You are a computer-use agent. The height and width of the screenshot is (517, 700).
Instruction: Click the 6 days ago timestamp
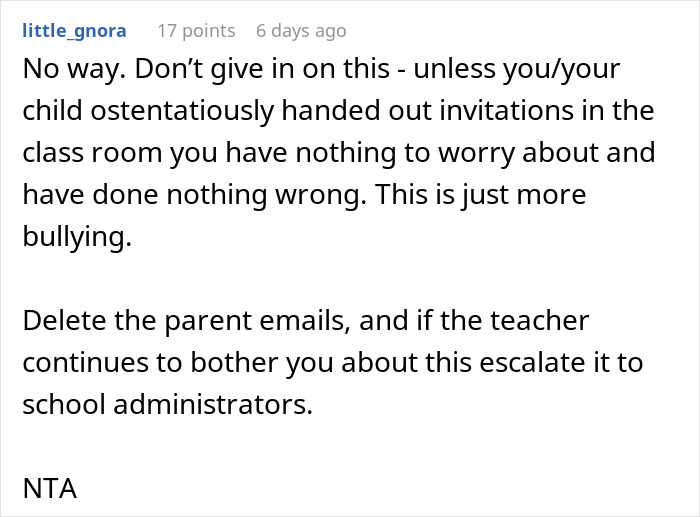[x=302, y=31]
